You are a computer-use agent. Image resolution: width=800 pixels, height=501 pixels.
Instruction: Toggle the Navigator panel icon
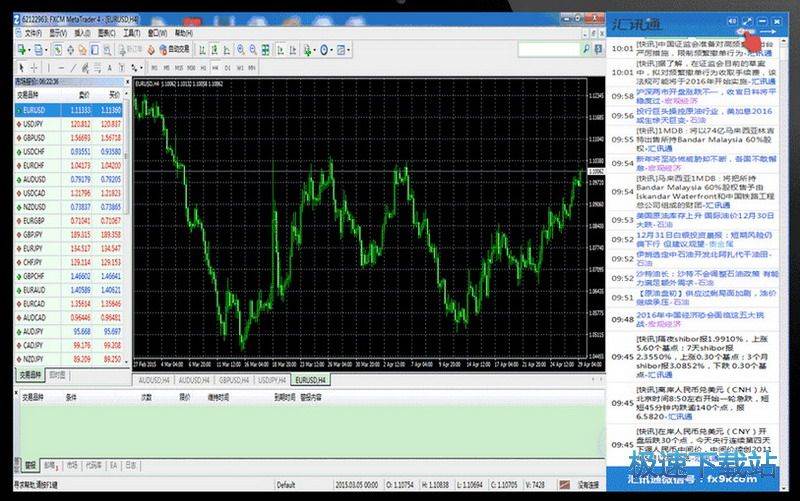[82, 50]
